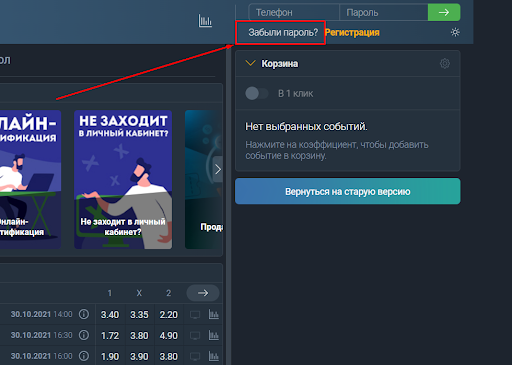The height and width of the screenshot is (365, 512).
Task: Show more markets with the arrow pill button
Action: [x=203, y=293]
